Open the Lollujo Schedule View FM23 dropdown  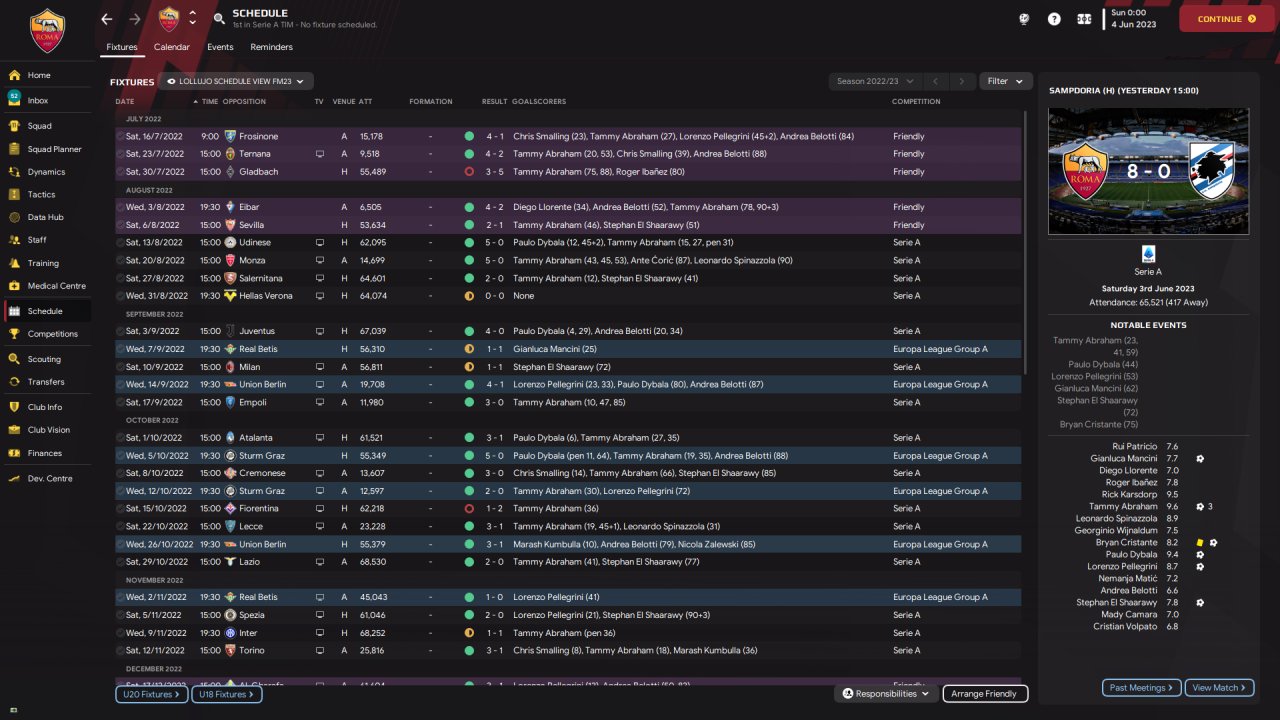(236, 81)
